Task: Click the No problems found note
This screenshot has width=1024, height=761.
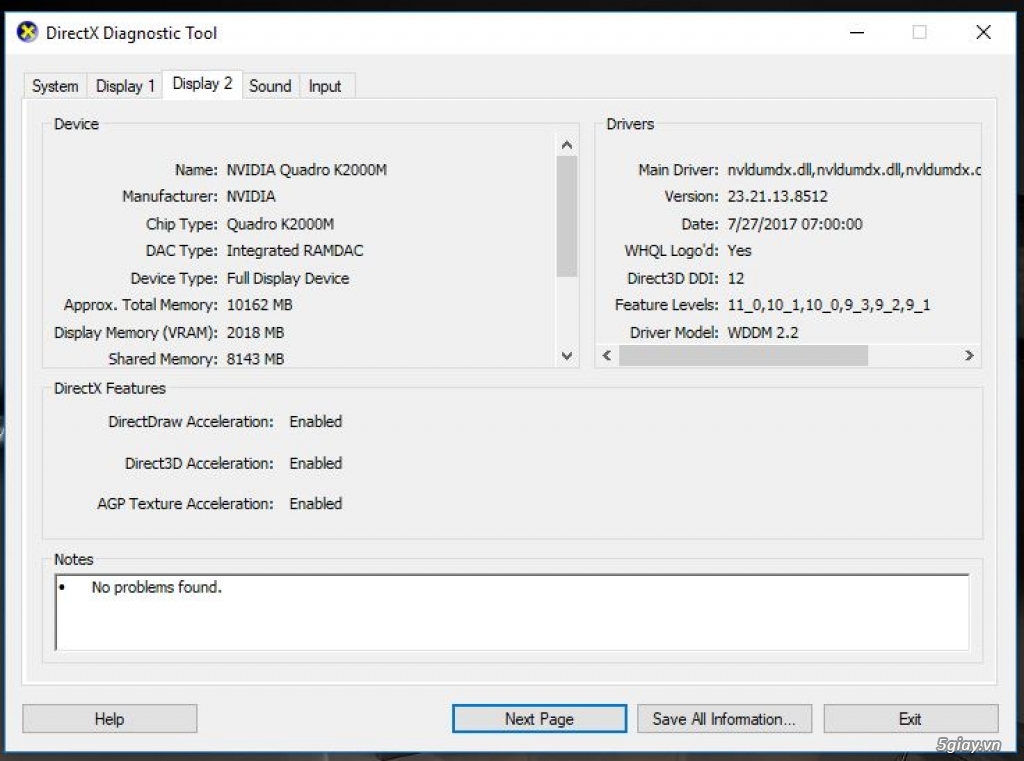Action: [156, 587]
